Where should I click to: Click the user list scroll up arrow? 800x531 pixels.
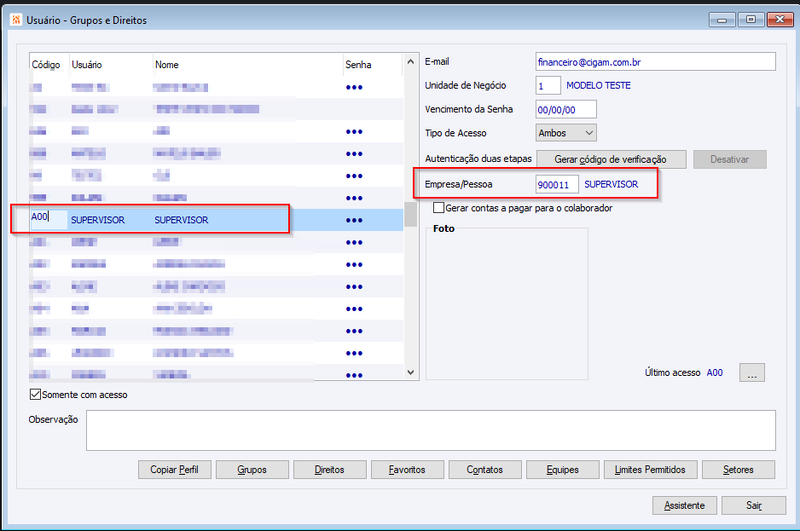pyautogui.click(x=411, y=61)
